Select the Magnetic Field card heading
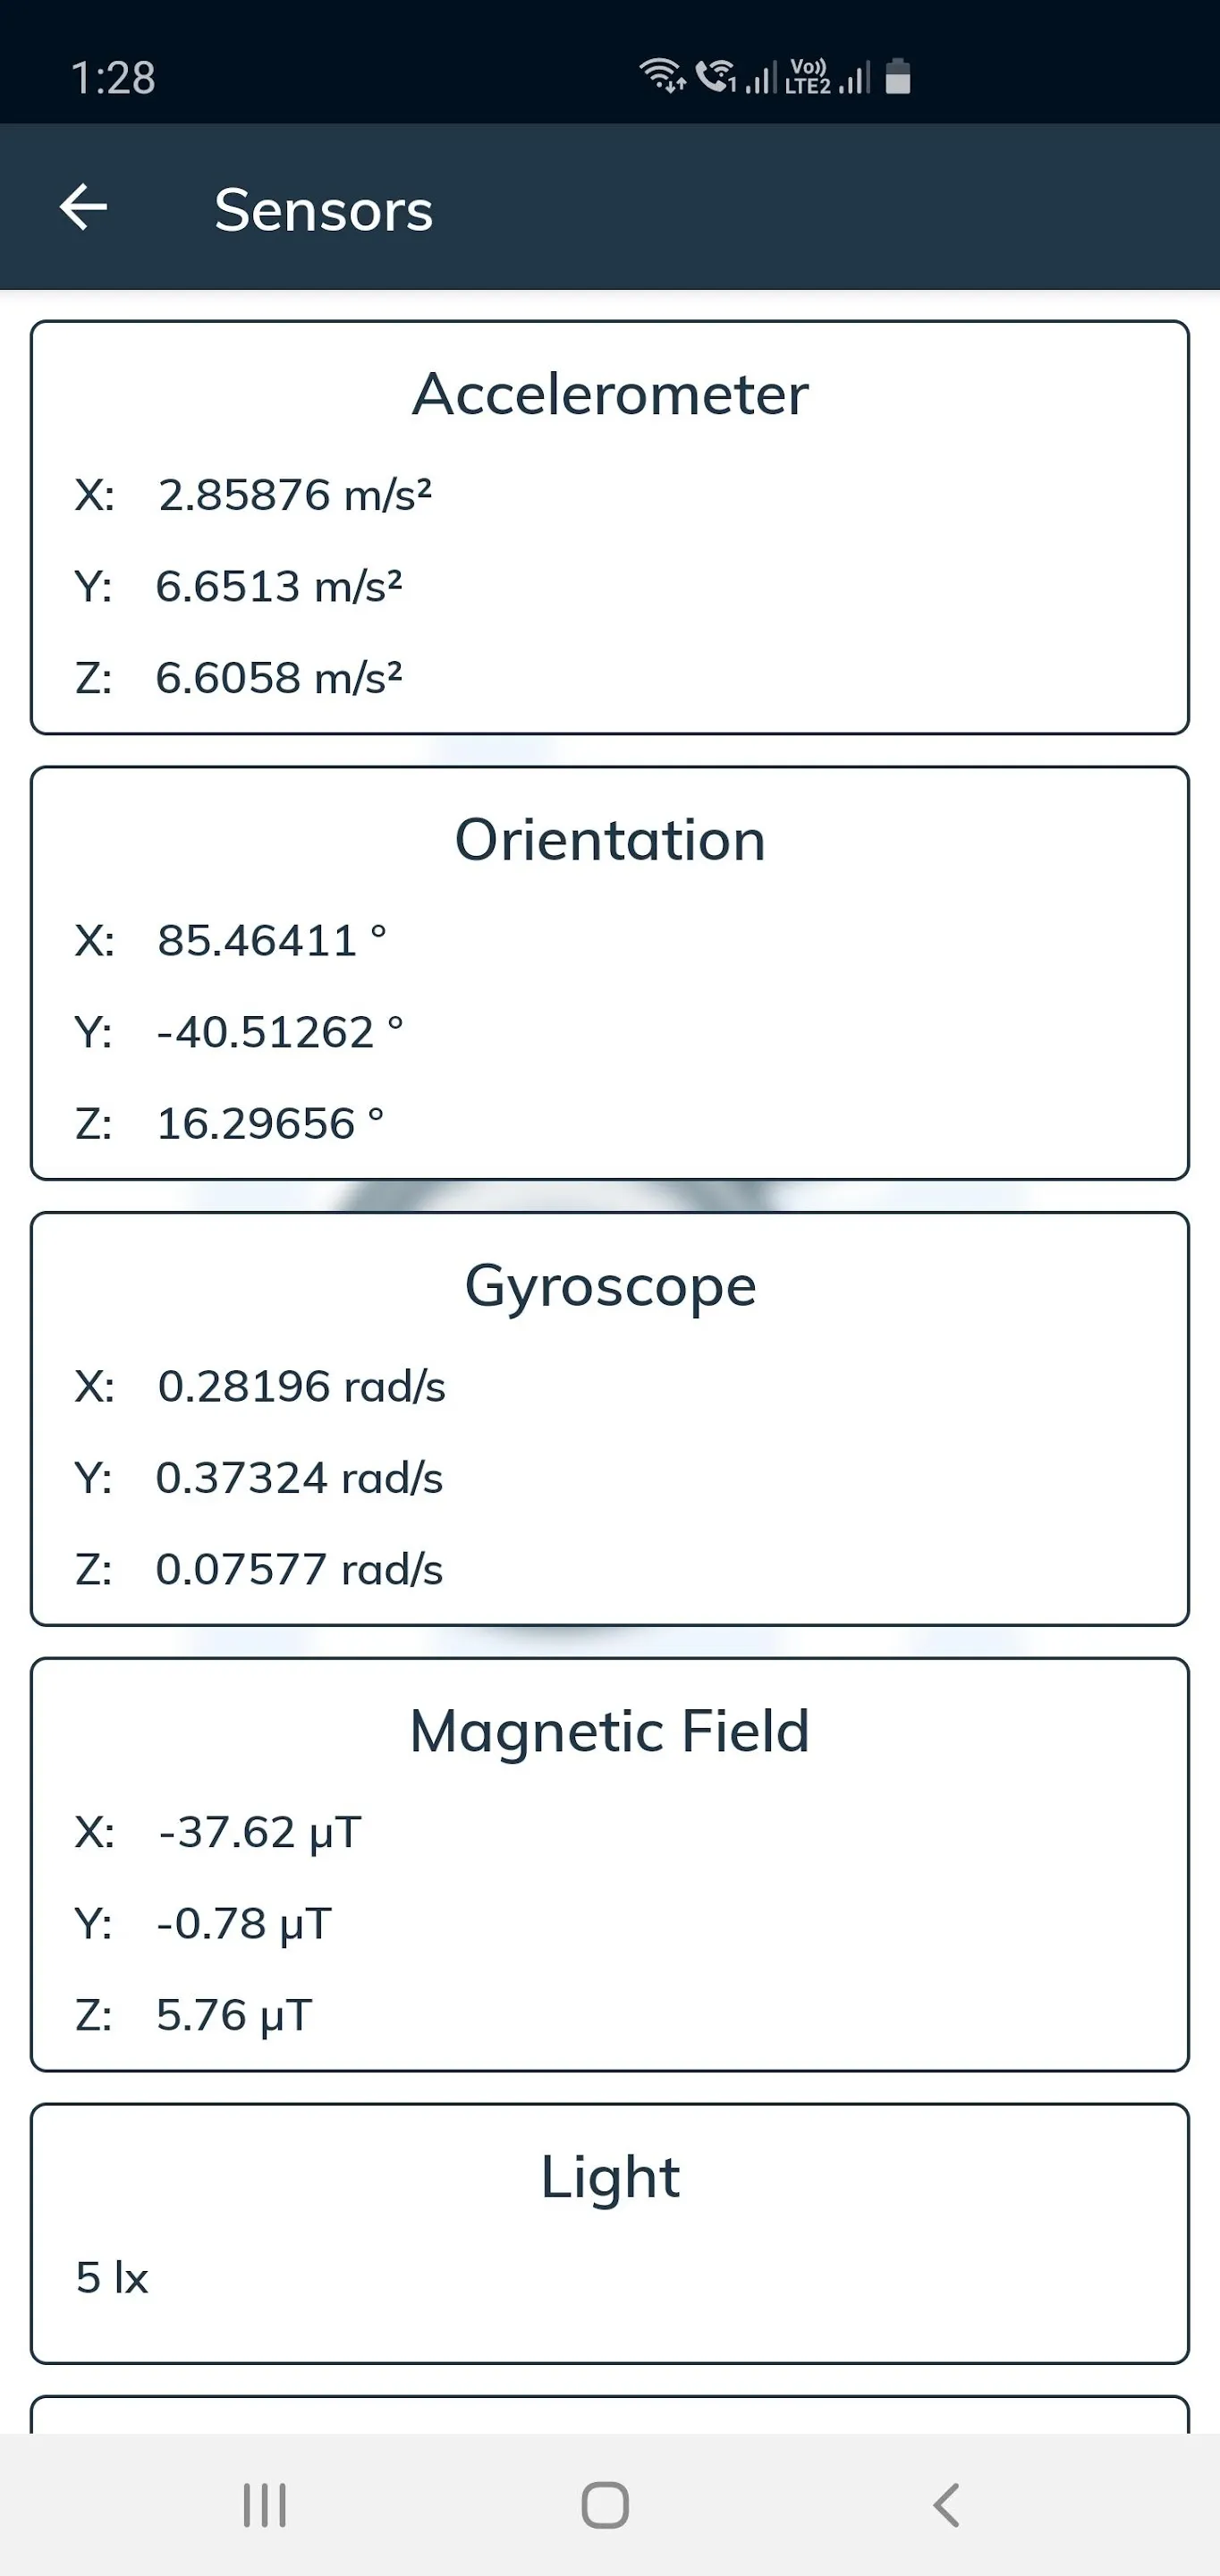The height and width of the screenshot is (2576, 1220). 610,1732
